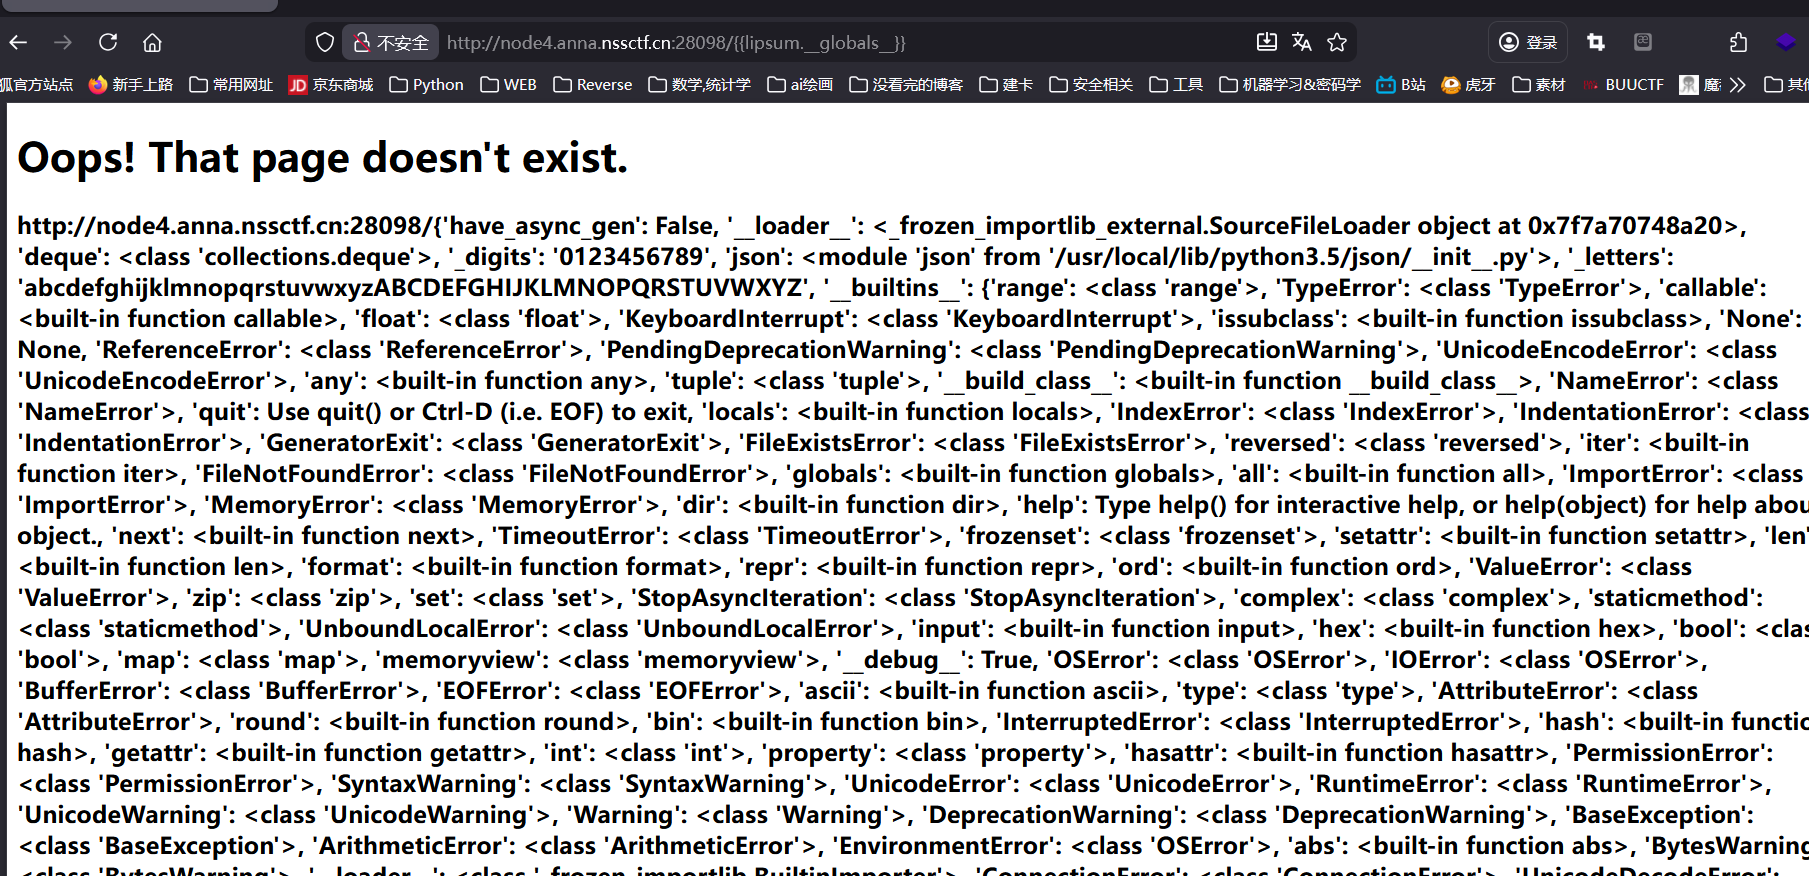This screenshot has width=1809, height=876.
Task: Open the 建卡 bookmark folder
Action: (x=1006, y=85)
